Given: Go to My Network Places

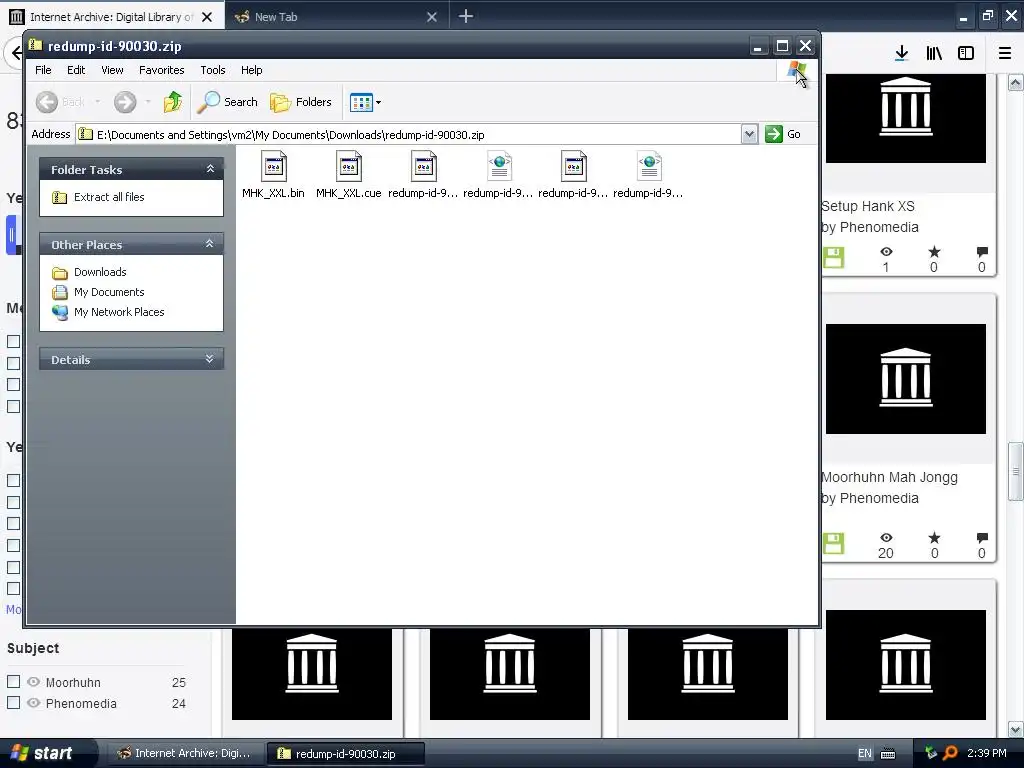Looking at the screenshot, I should (119, 312).
